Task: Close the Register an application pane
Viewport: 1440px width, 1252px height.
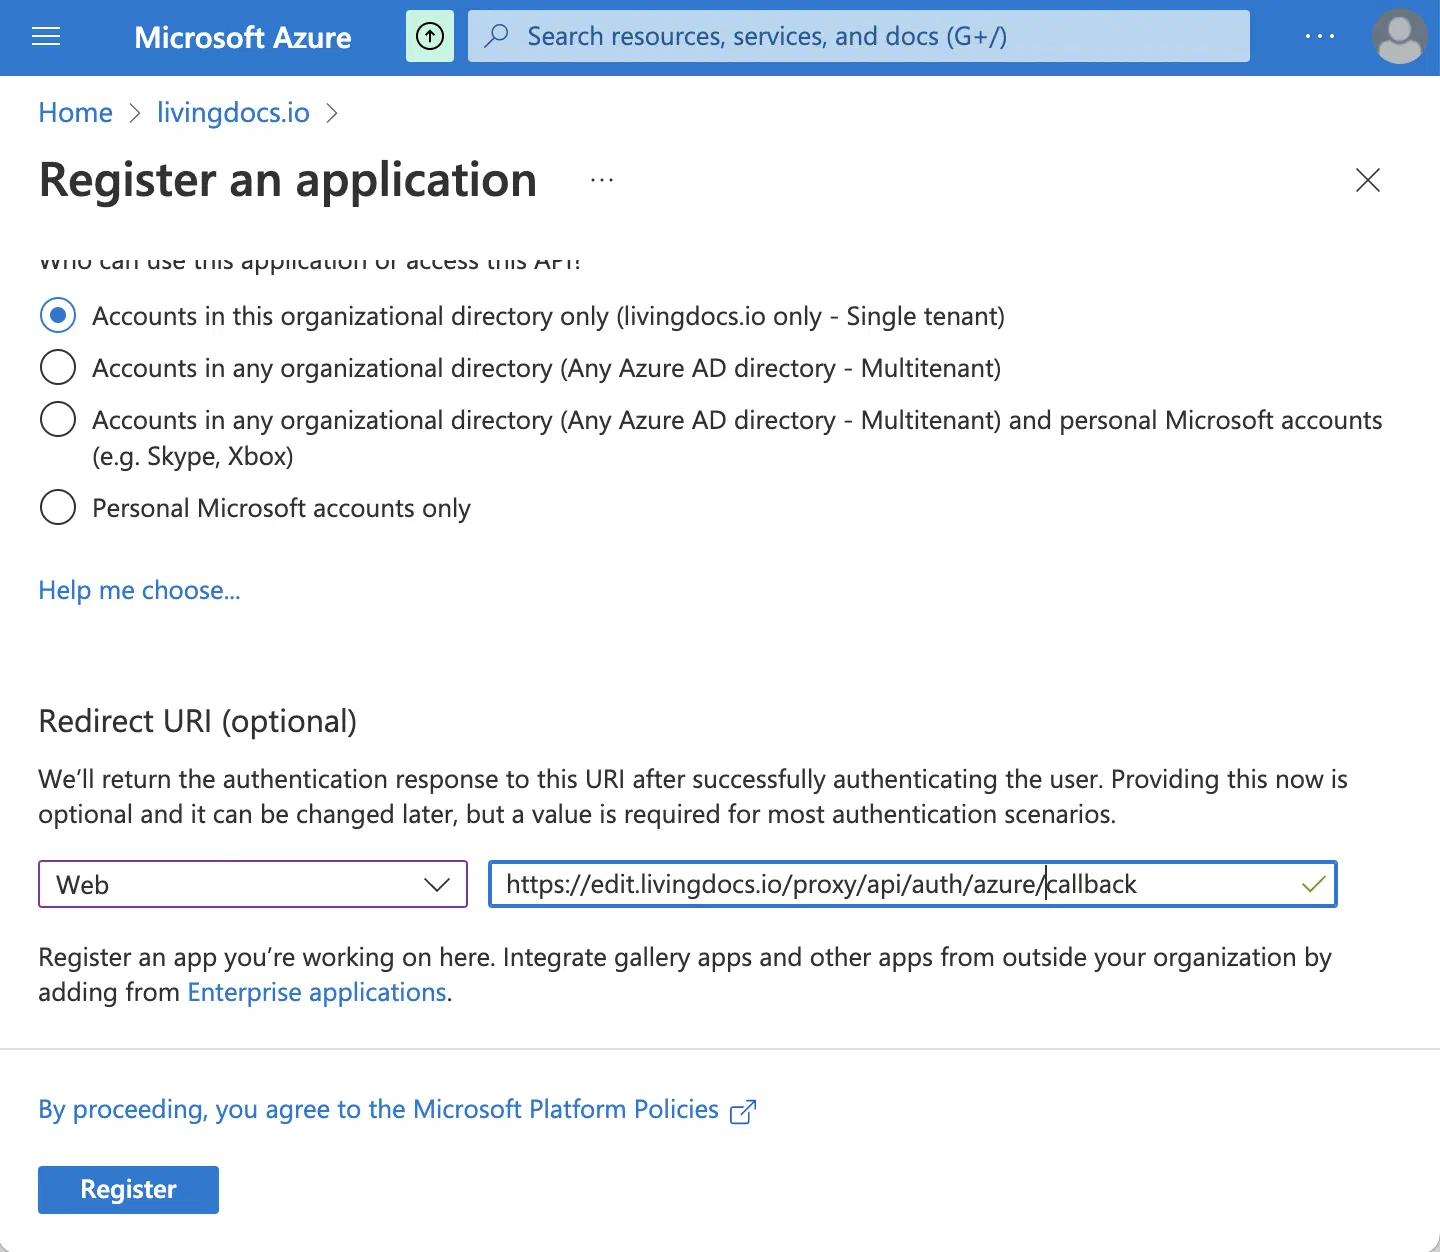Action: pyautogui.click(x=1367, y=180)
